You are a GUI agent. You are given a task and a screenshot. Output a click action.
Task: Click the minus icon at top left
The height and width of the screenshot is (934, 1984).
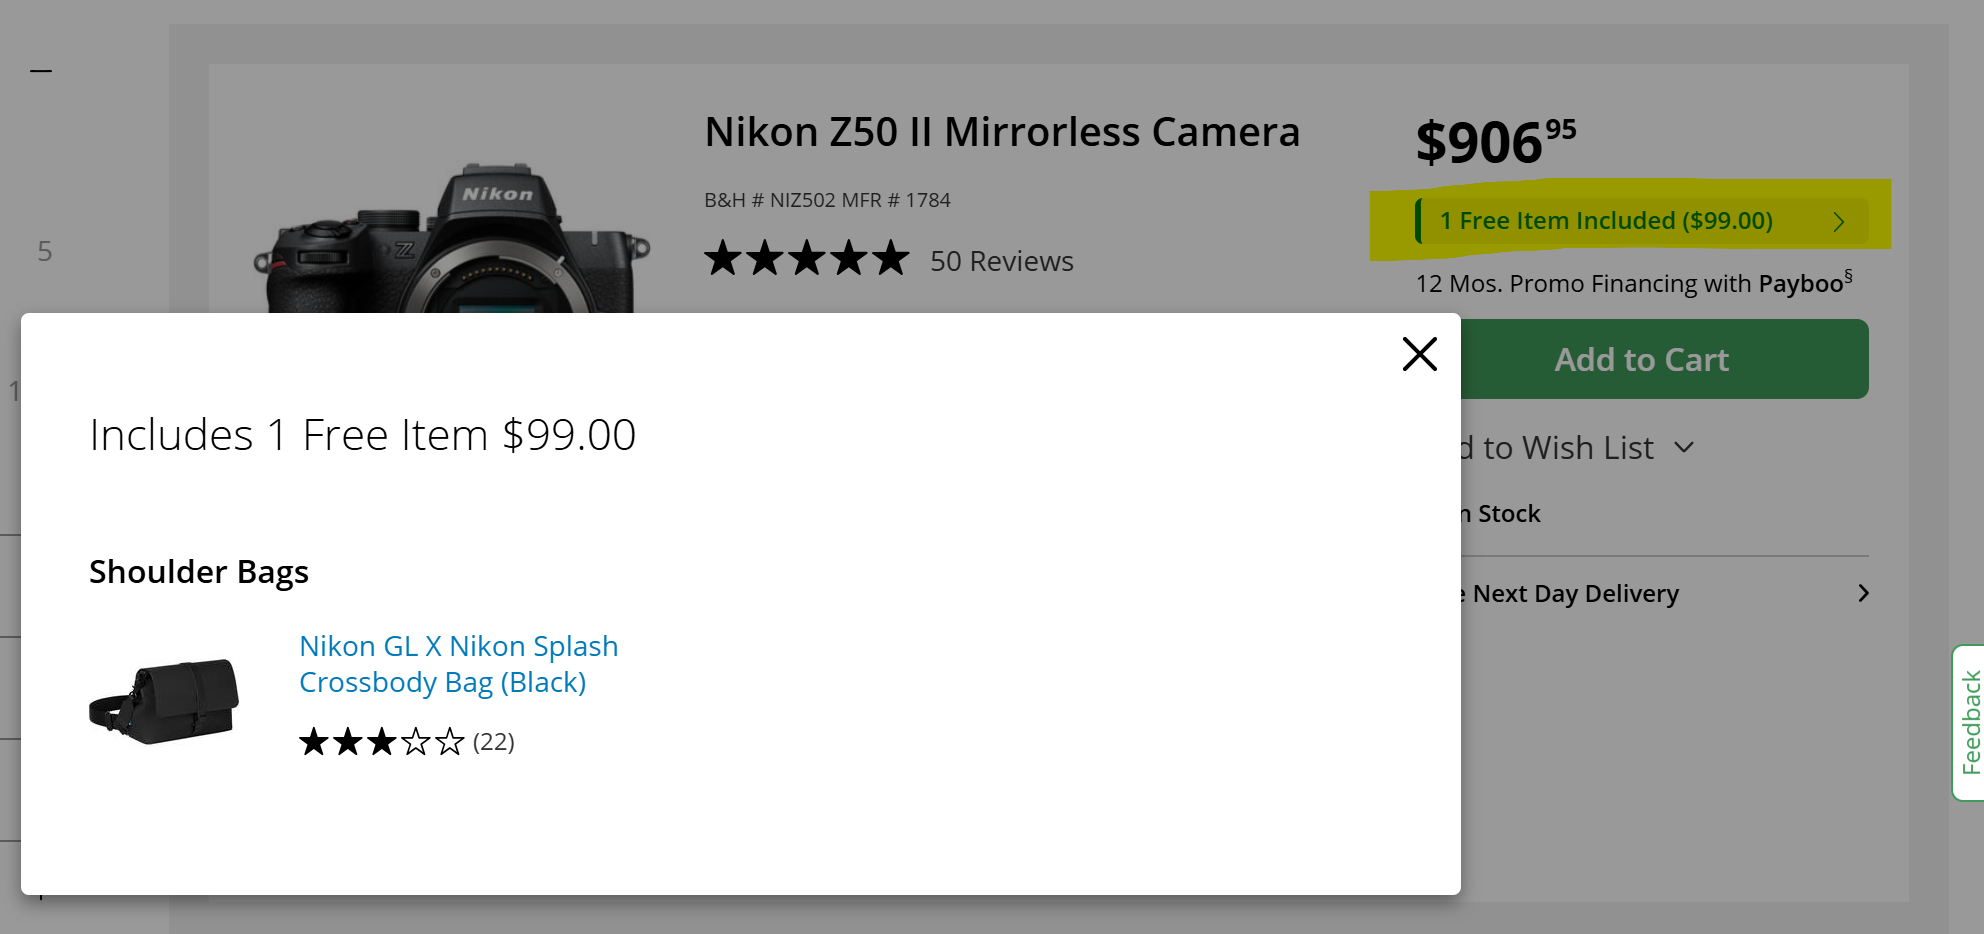click(41, 71)
